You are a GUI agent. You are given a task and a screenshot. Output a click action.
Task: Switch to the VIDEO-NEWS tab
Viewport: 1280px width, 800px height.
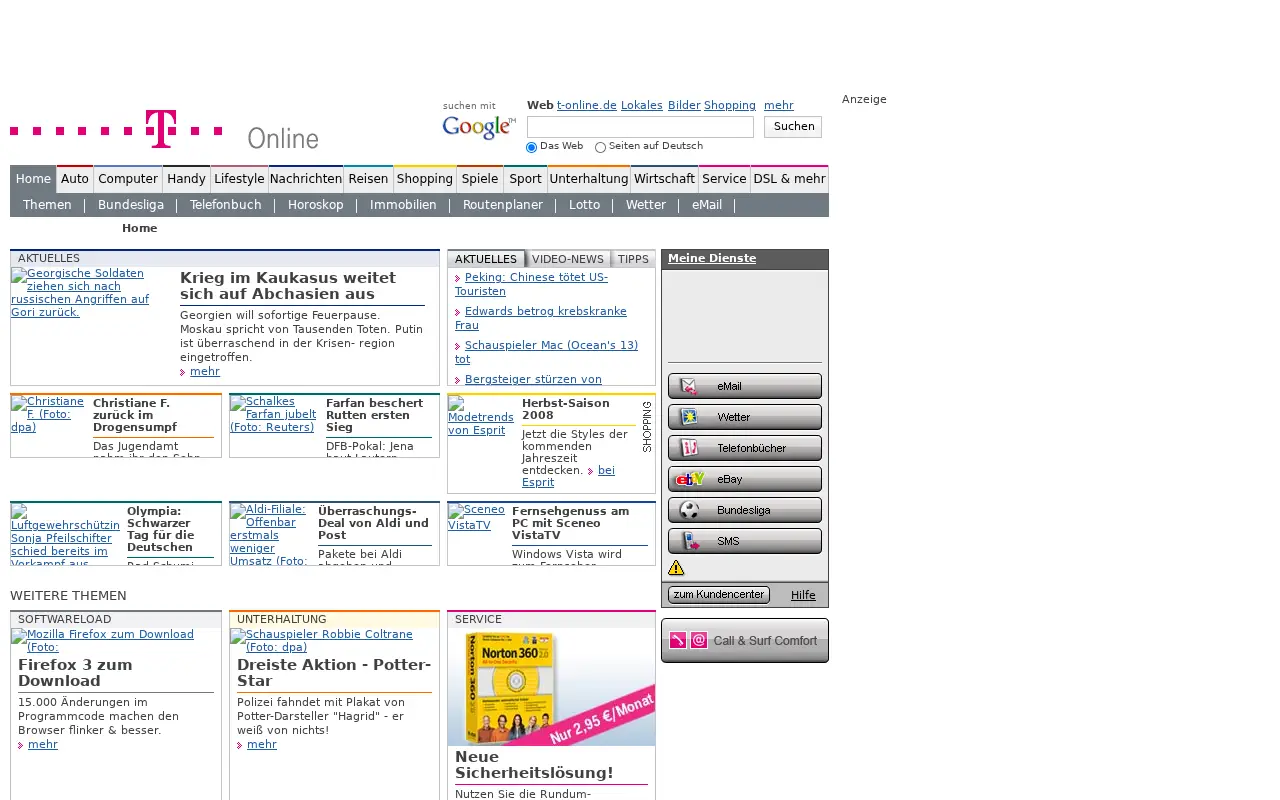pos(568,259)
